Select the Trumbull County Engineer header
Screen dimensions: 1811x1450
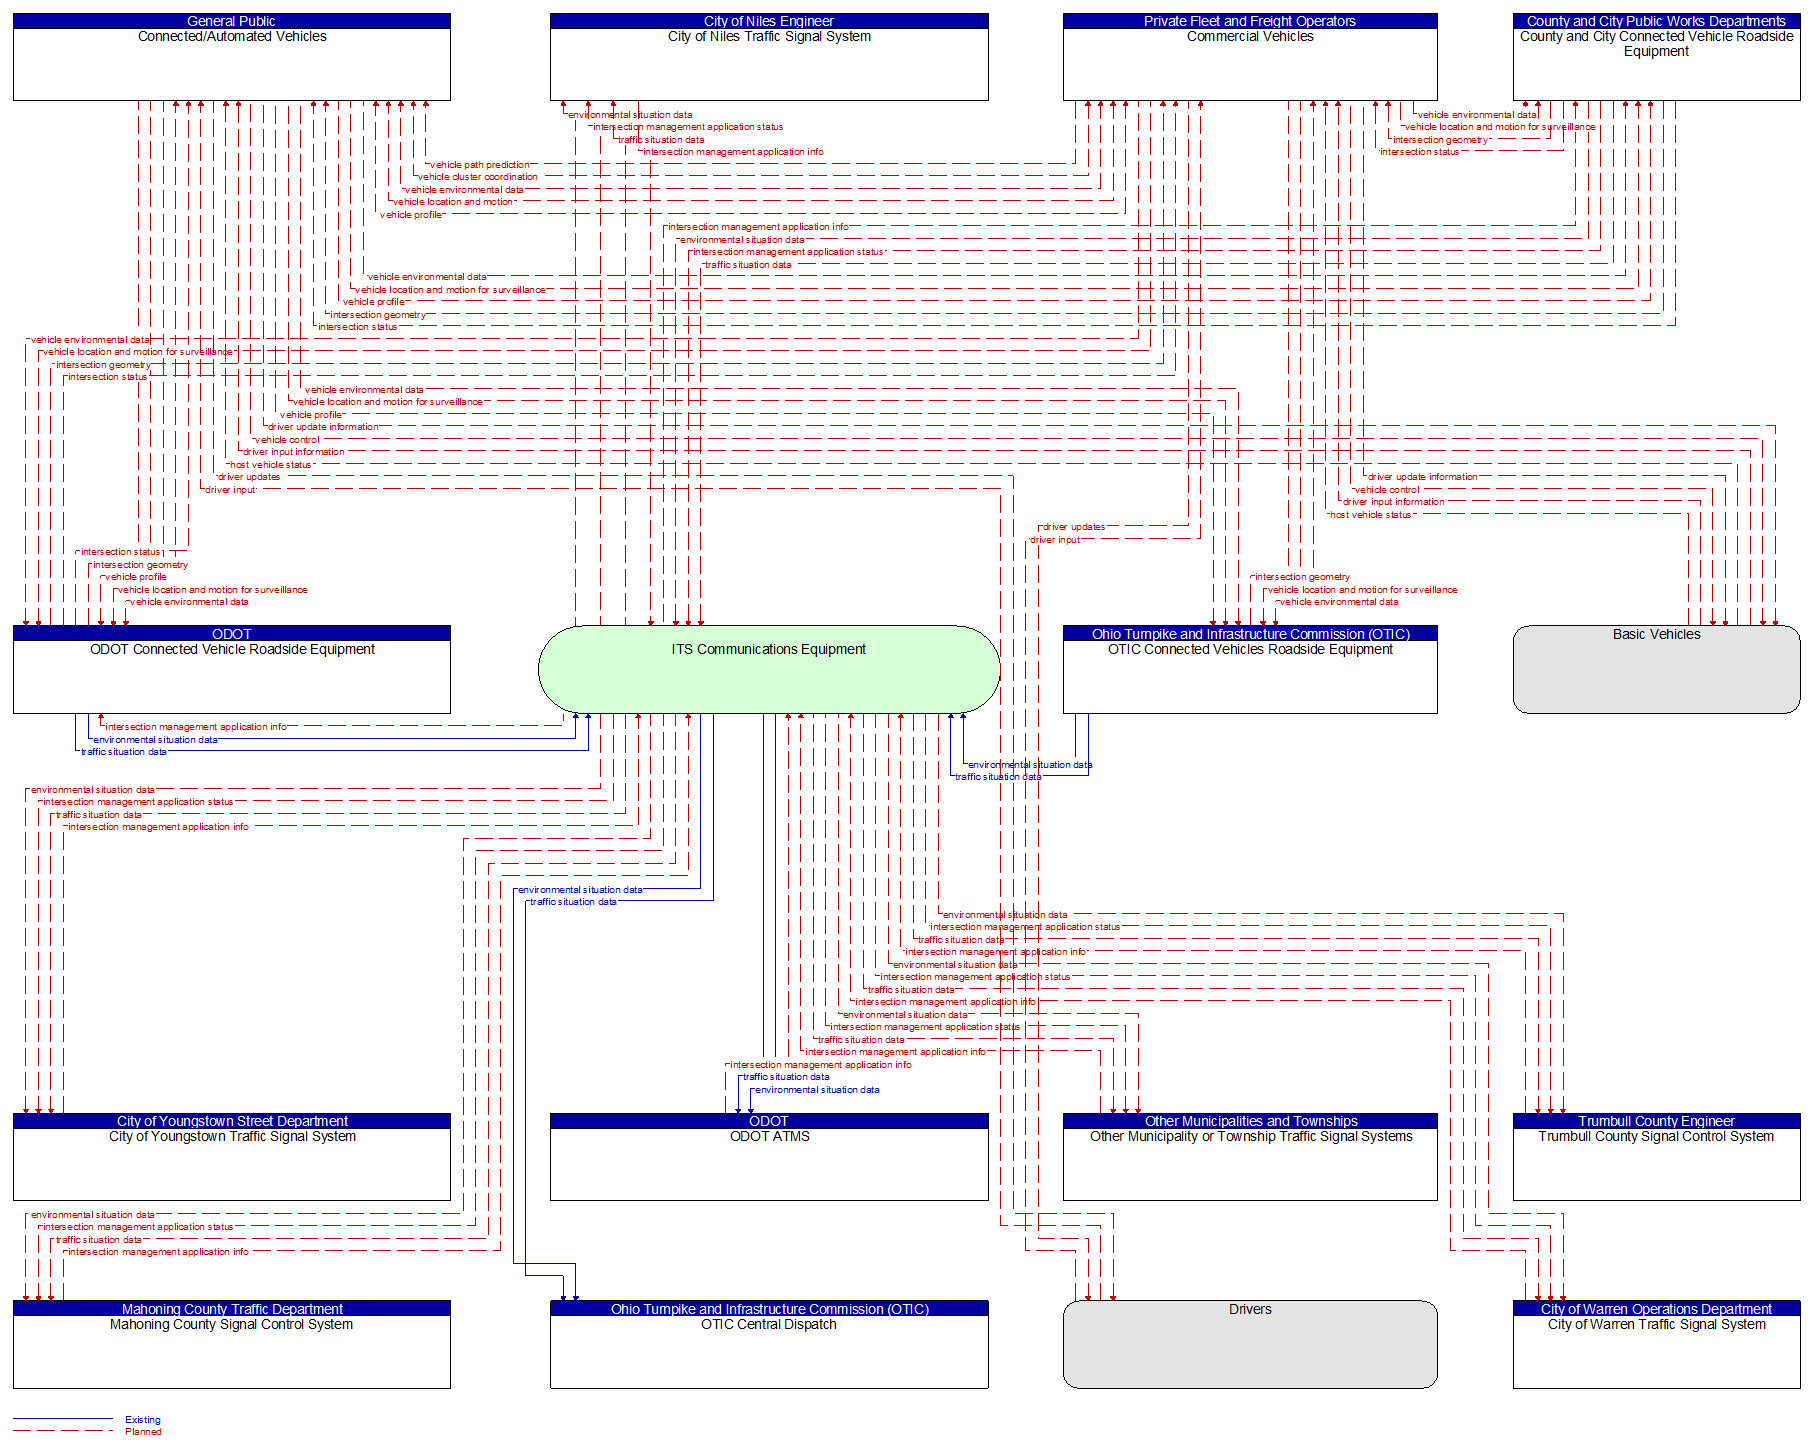click(1656, 1121)
